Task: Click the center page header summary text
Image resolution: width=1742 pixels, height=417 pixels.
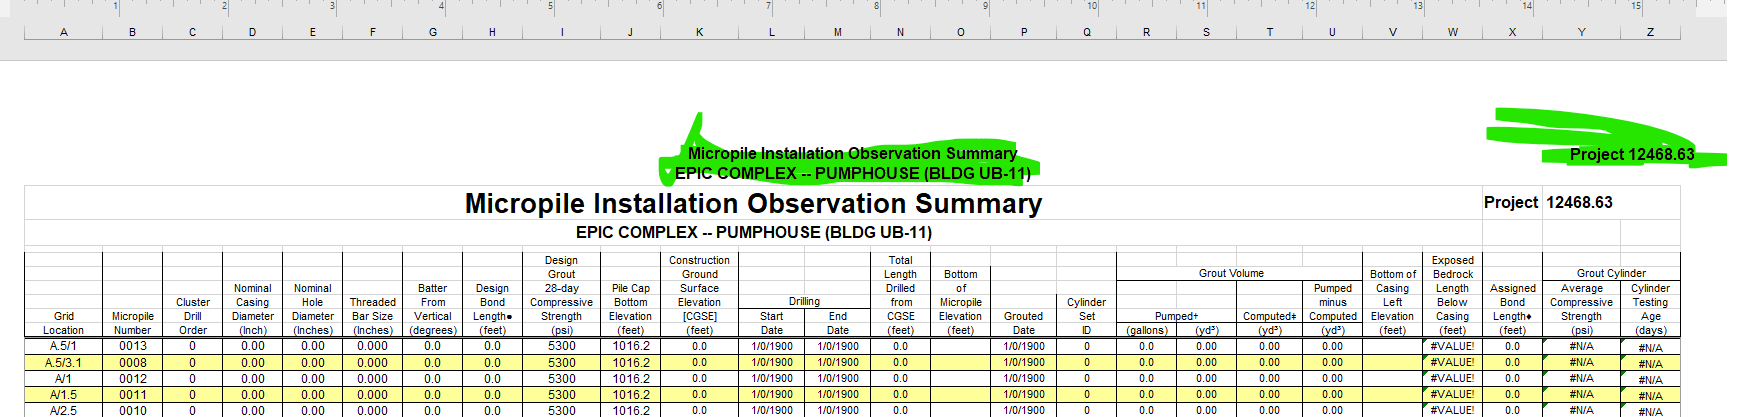Action: (852, 163)
